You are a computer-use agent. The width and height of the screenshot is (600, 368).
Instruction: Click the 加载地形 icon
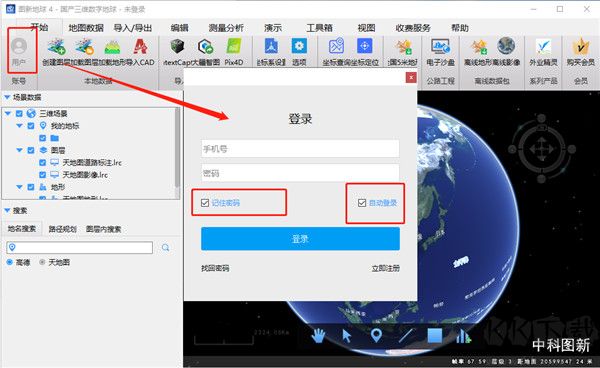point(112,47)
